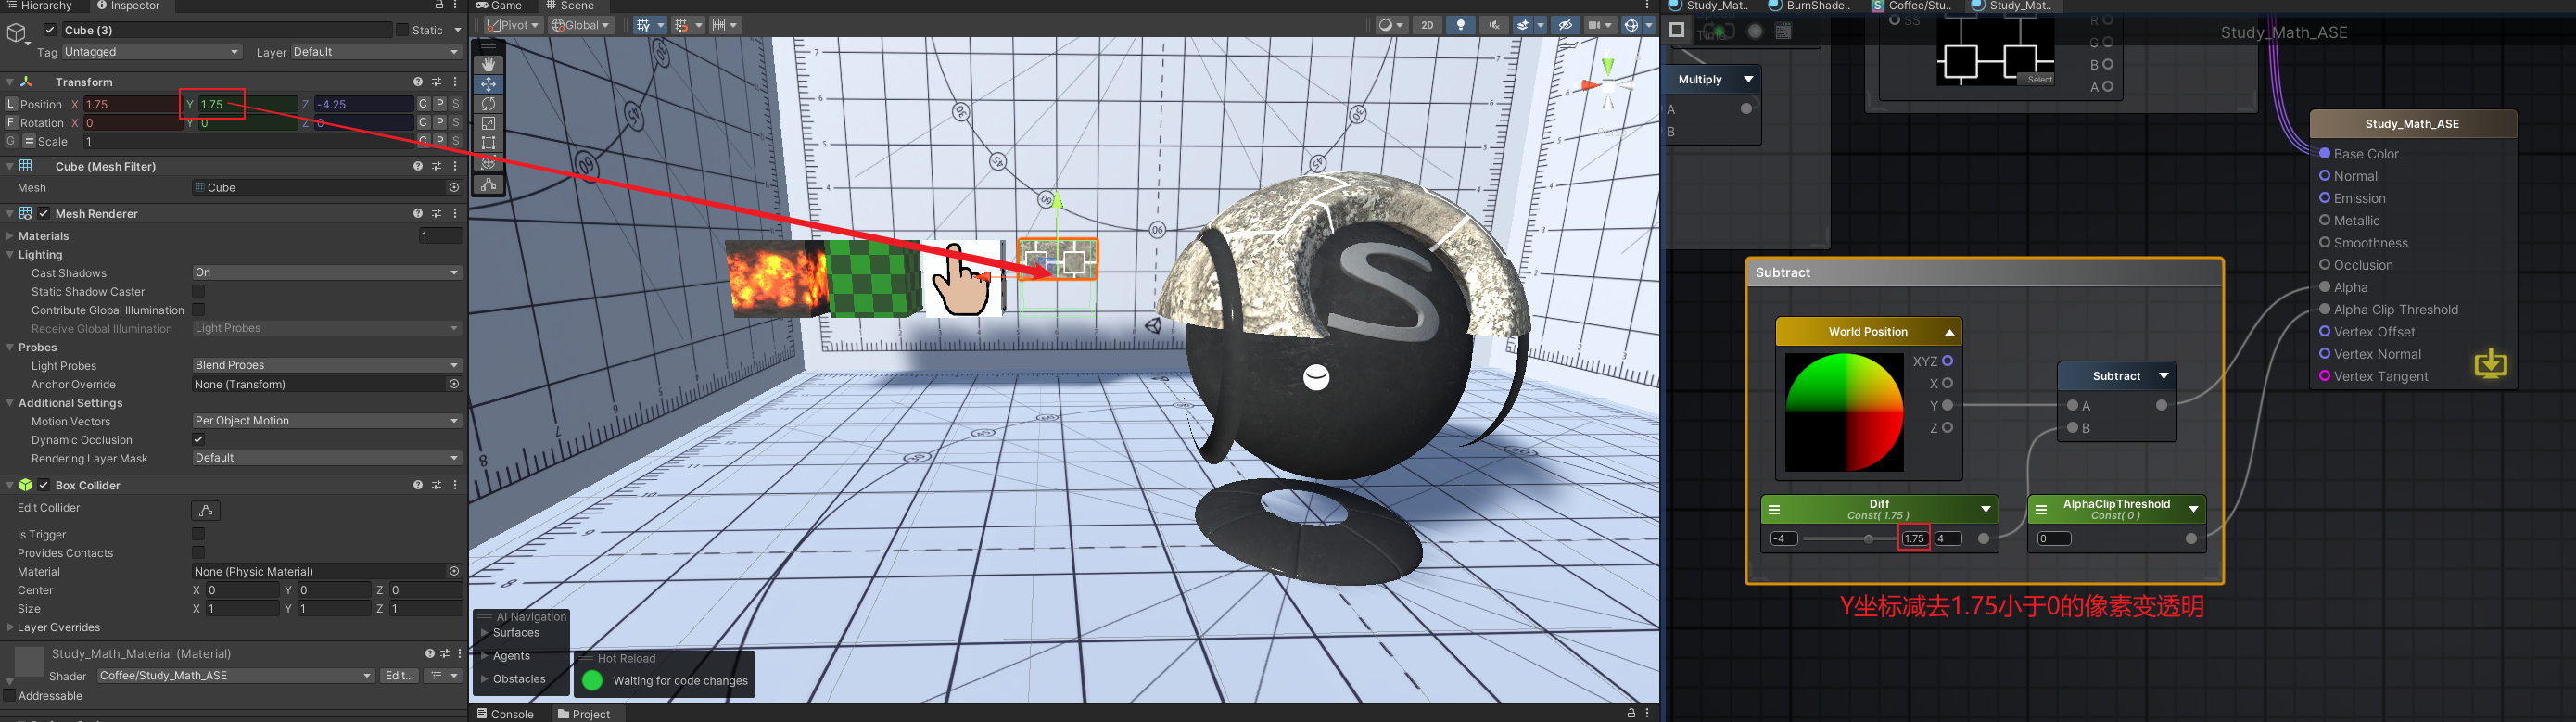Click the Diff 1.75 value field

click(x=1914, y=539)
